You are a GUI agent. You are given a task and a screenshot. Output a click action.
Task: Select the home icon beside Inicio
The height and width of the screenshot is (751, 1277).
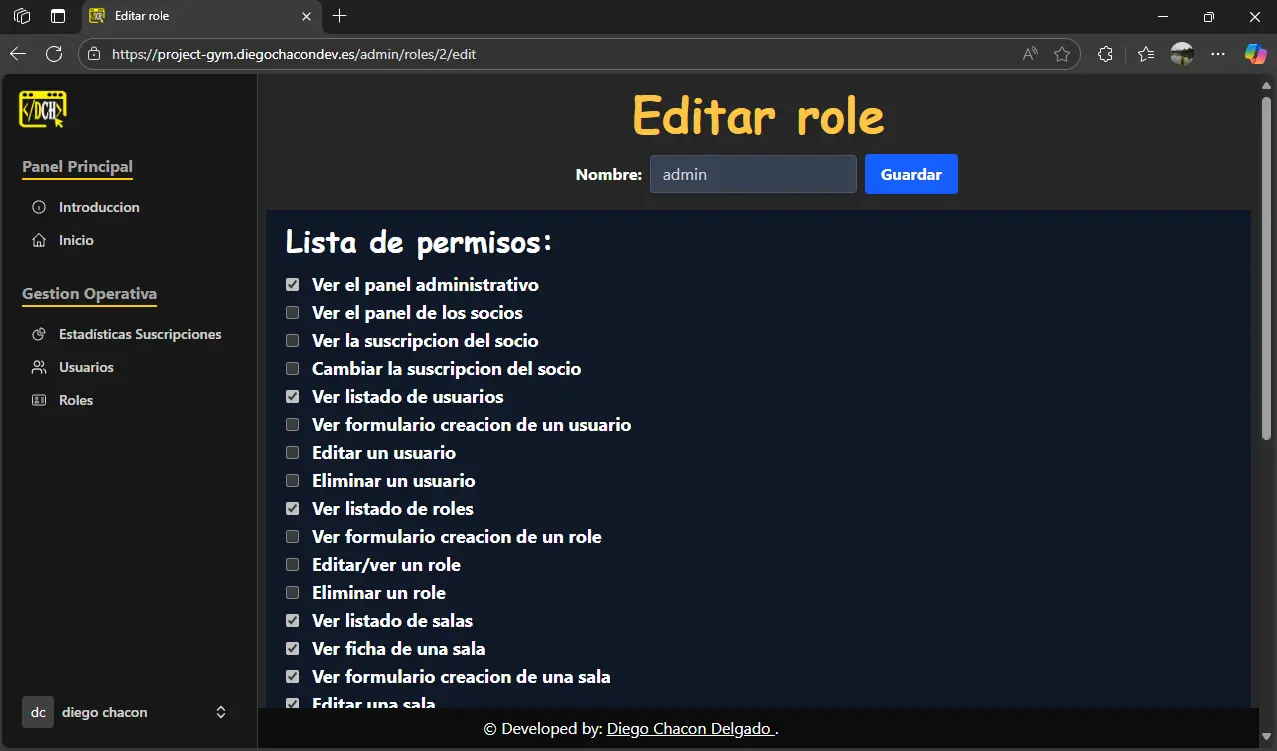[x=38, y=240]
